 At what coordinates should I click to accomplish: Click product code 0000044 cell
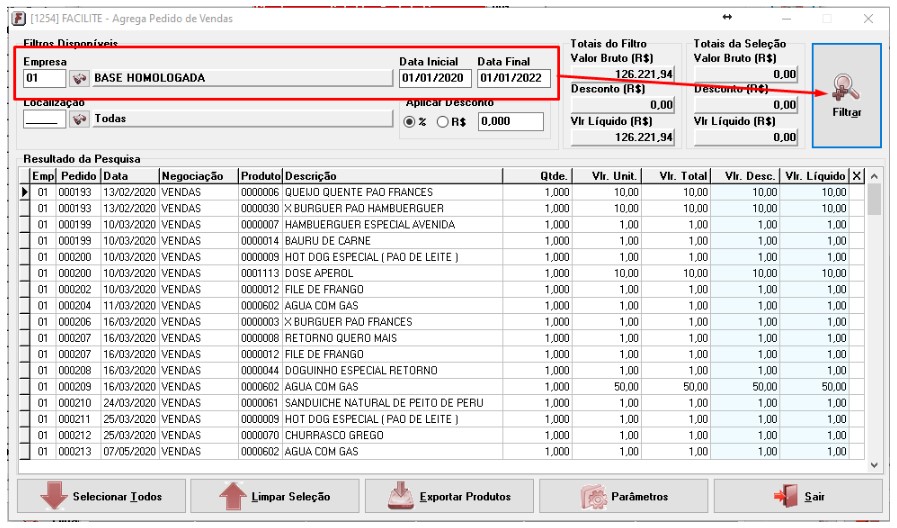coord(260,371)
